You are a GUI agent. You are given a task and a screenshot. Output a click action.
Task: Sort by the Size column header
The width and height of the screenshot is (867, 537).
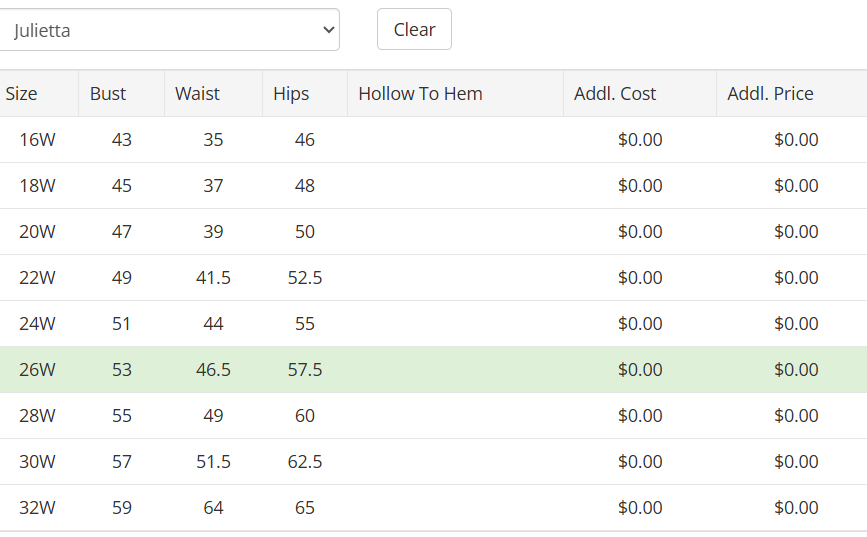click(x=39, y=93)
